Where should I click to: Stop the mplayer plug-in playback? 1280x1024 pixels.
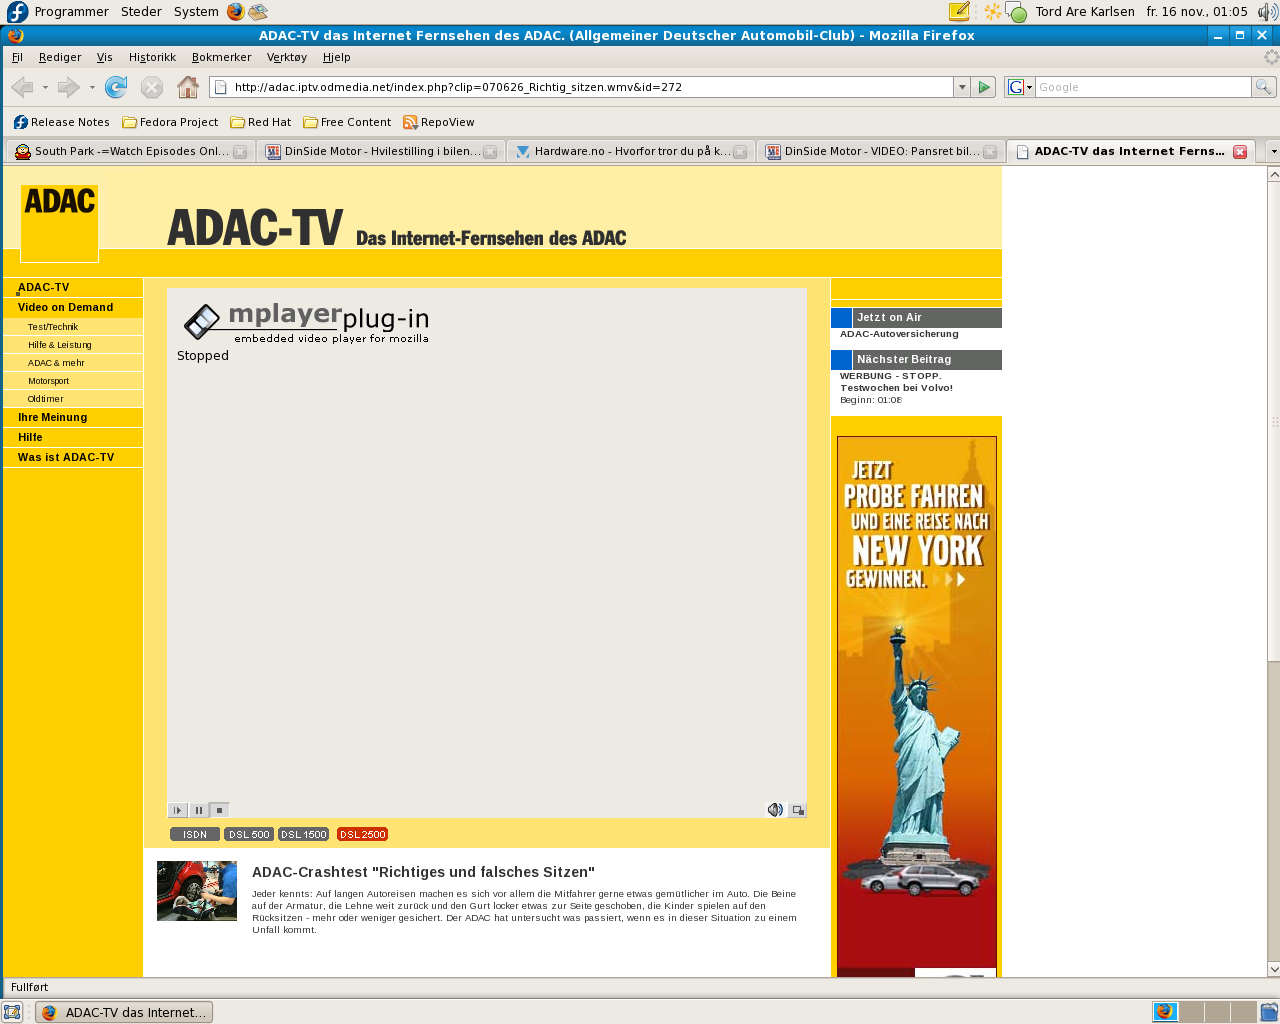click(x=220, y=810)
